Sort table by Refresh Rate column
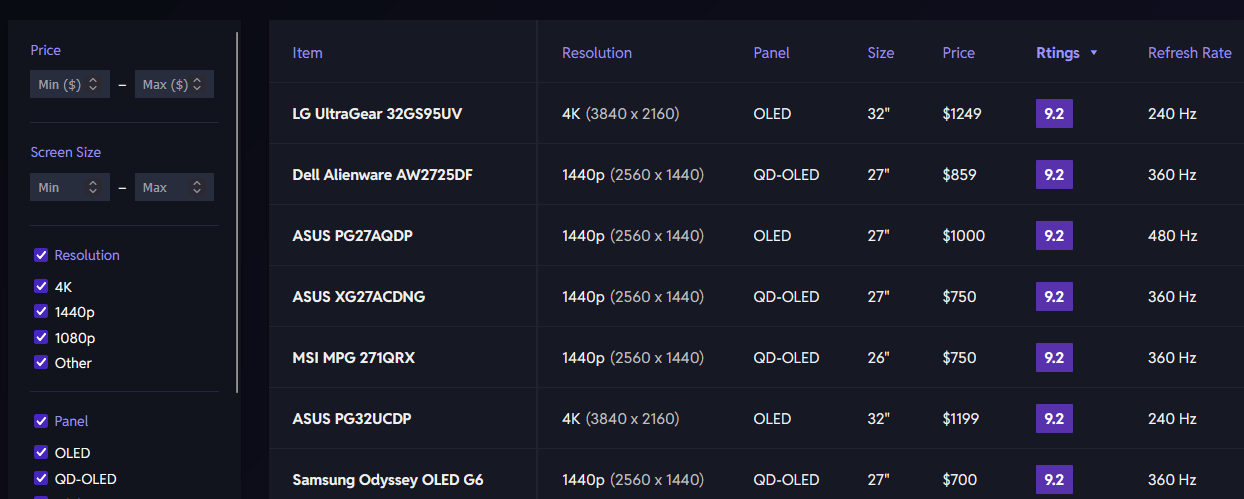 (1189, 53)
